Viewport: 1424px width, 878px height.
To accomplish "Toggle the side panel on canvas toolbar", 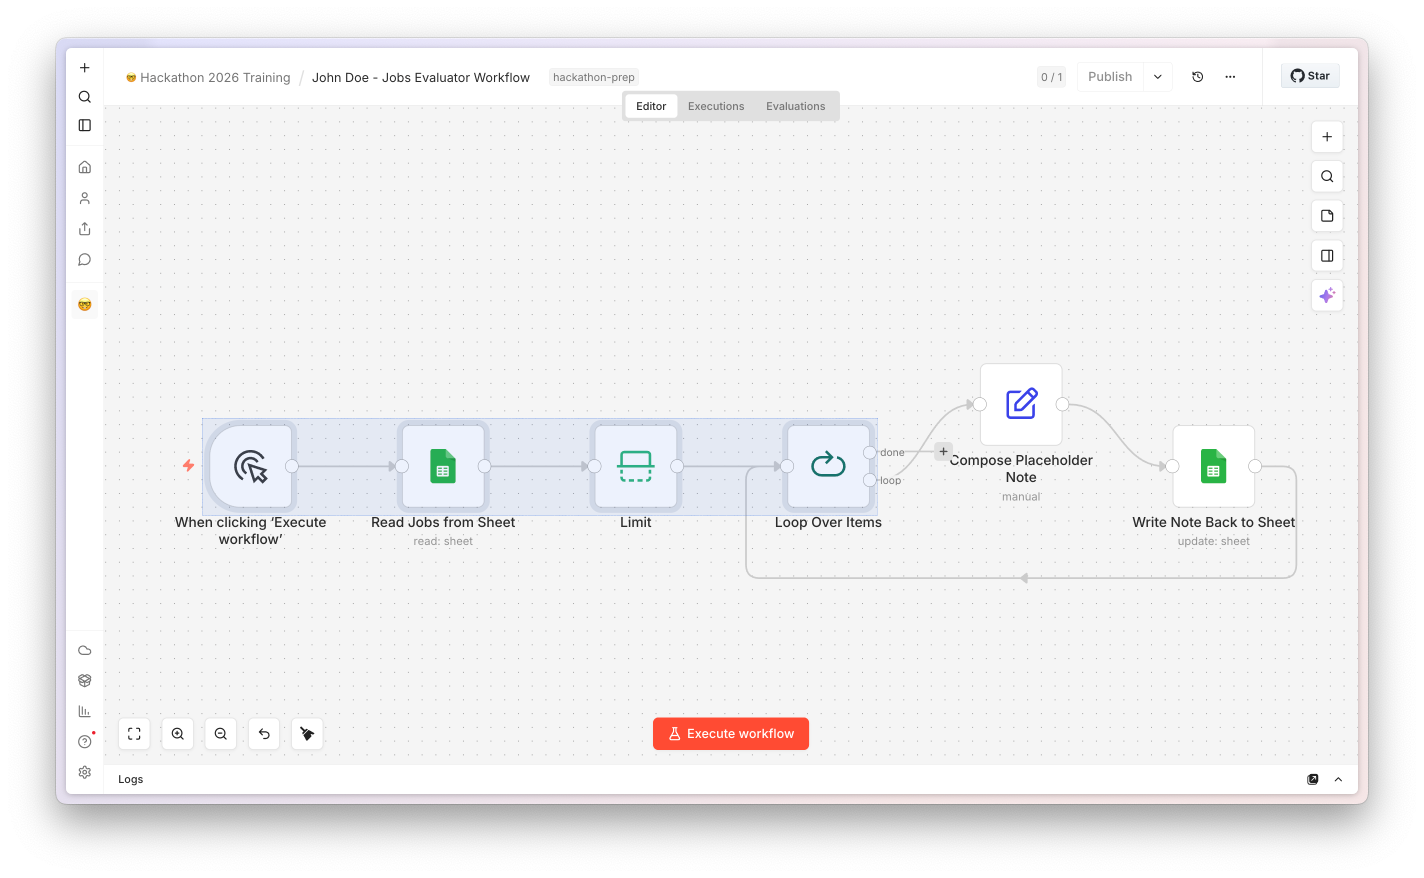I will click(x=1327, y=256).
